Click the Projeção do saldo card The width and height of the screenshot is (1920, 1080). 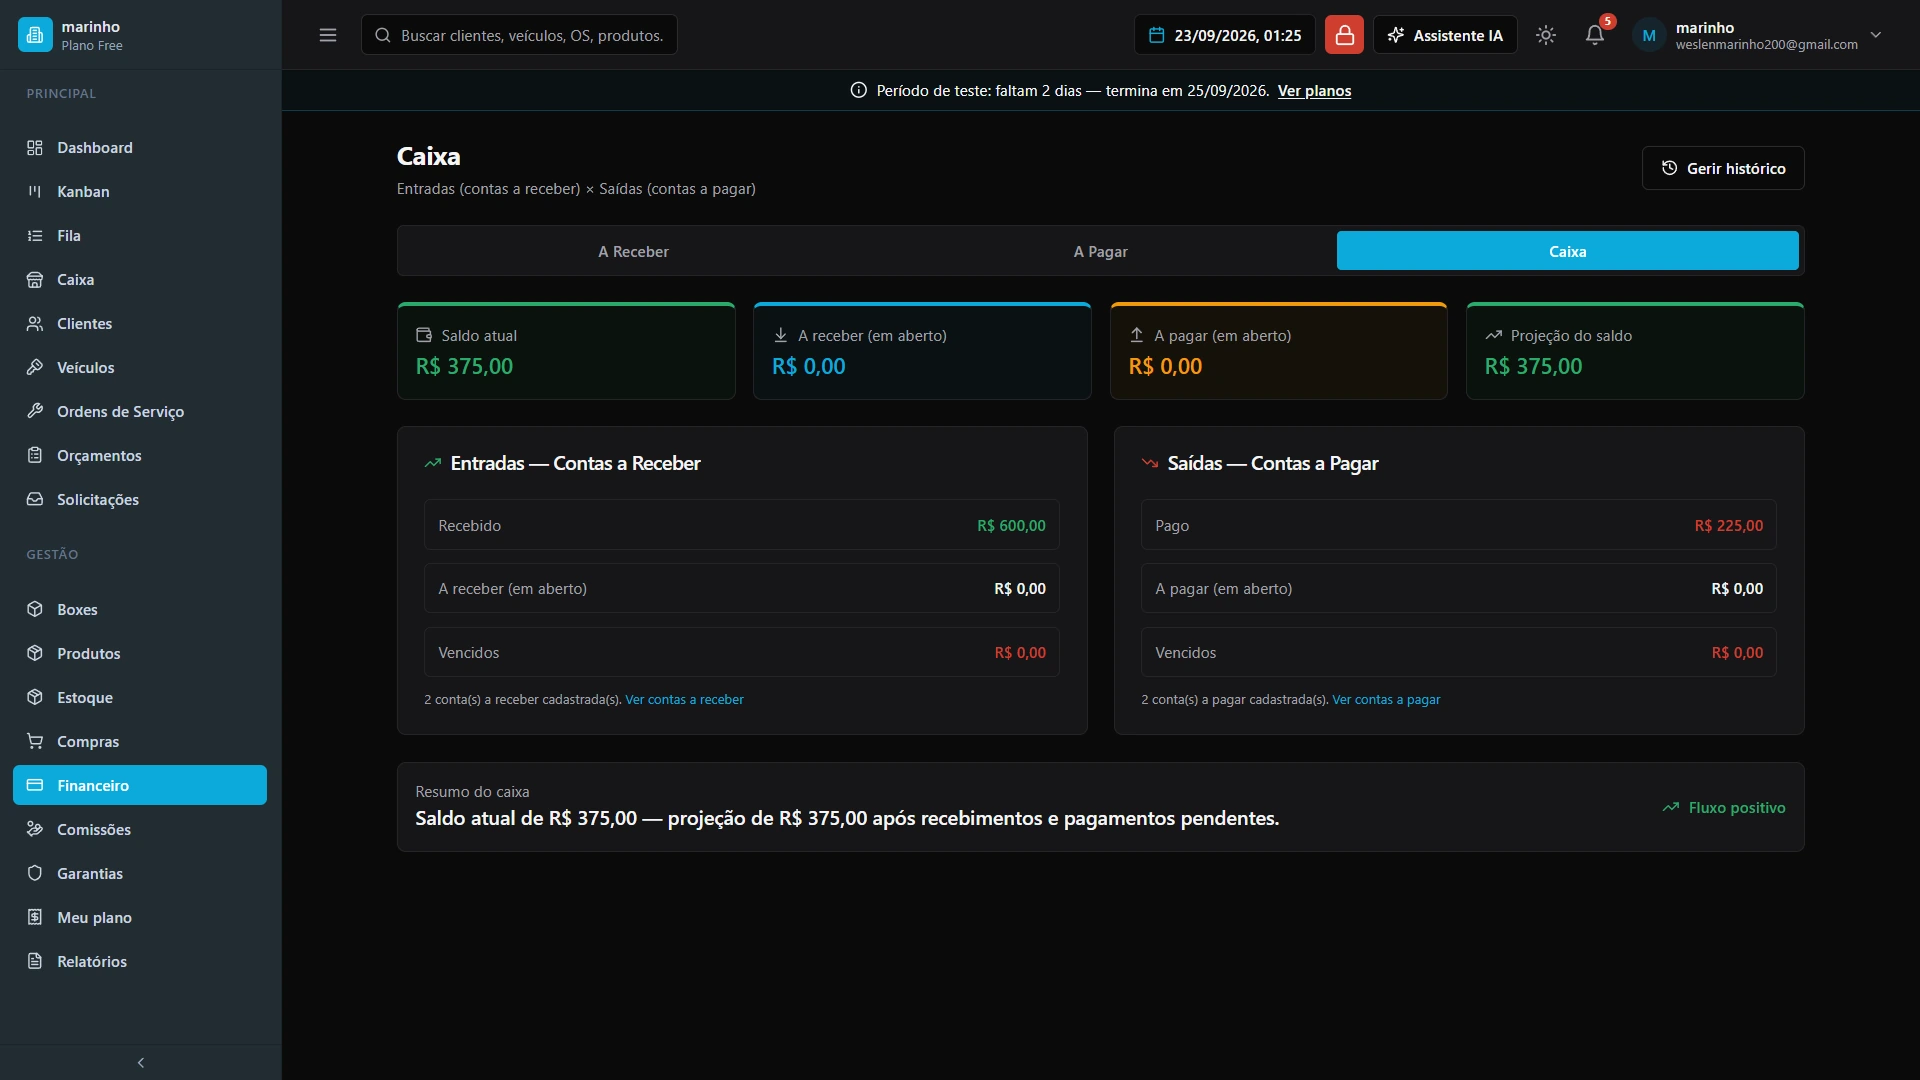[1635, 351]
